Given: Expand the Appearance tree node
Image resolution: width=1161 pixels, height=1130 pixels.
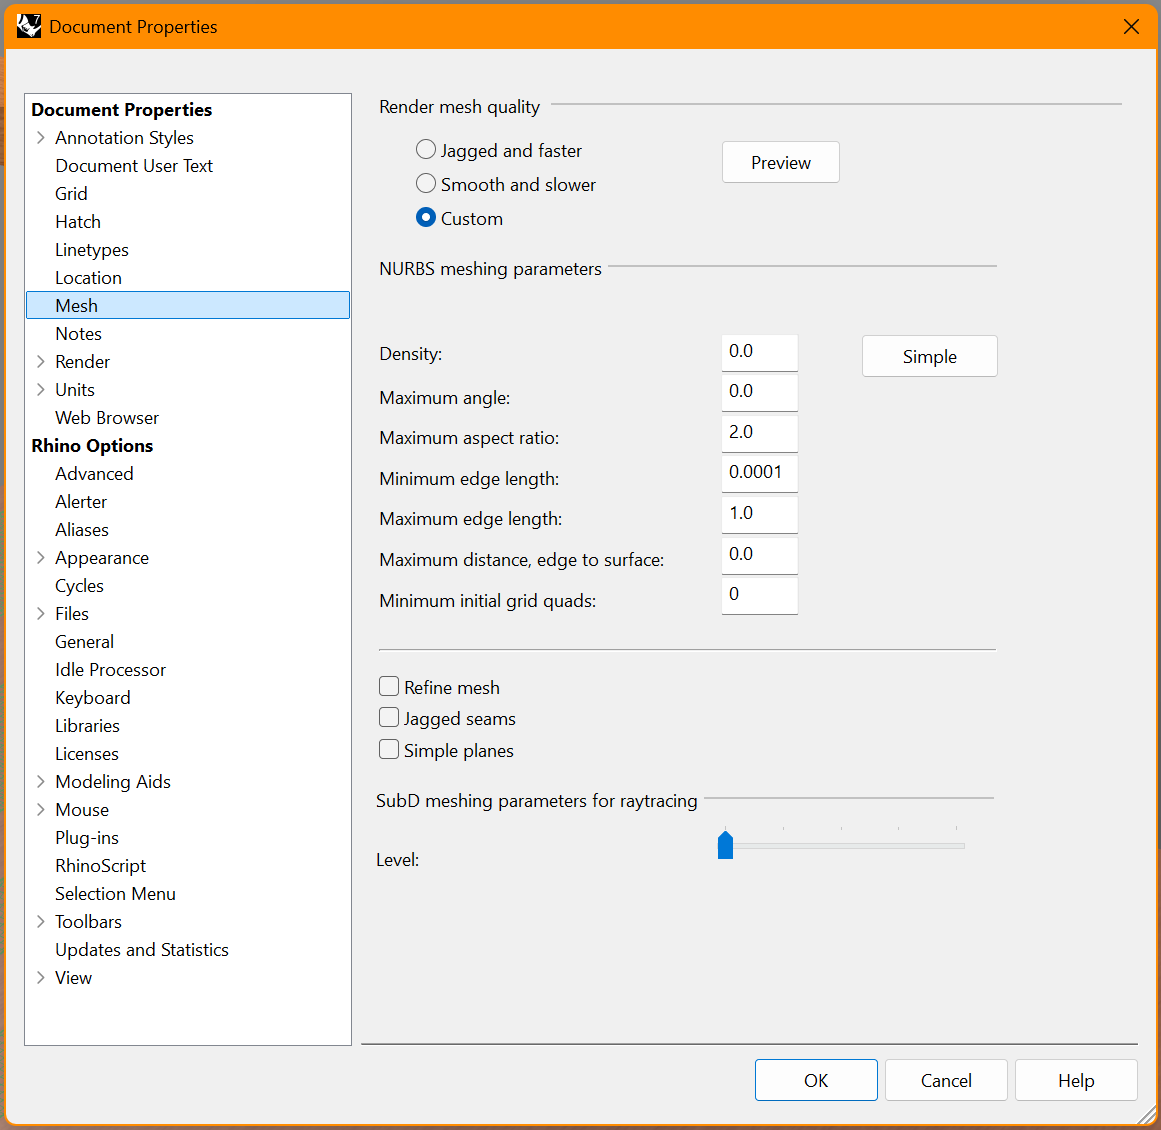Looking at the screenshot, I should 41,558.
